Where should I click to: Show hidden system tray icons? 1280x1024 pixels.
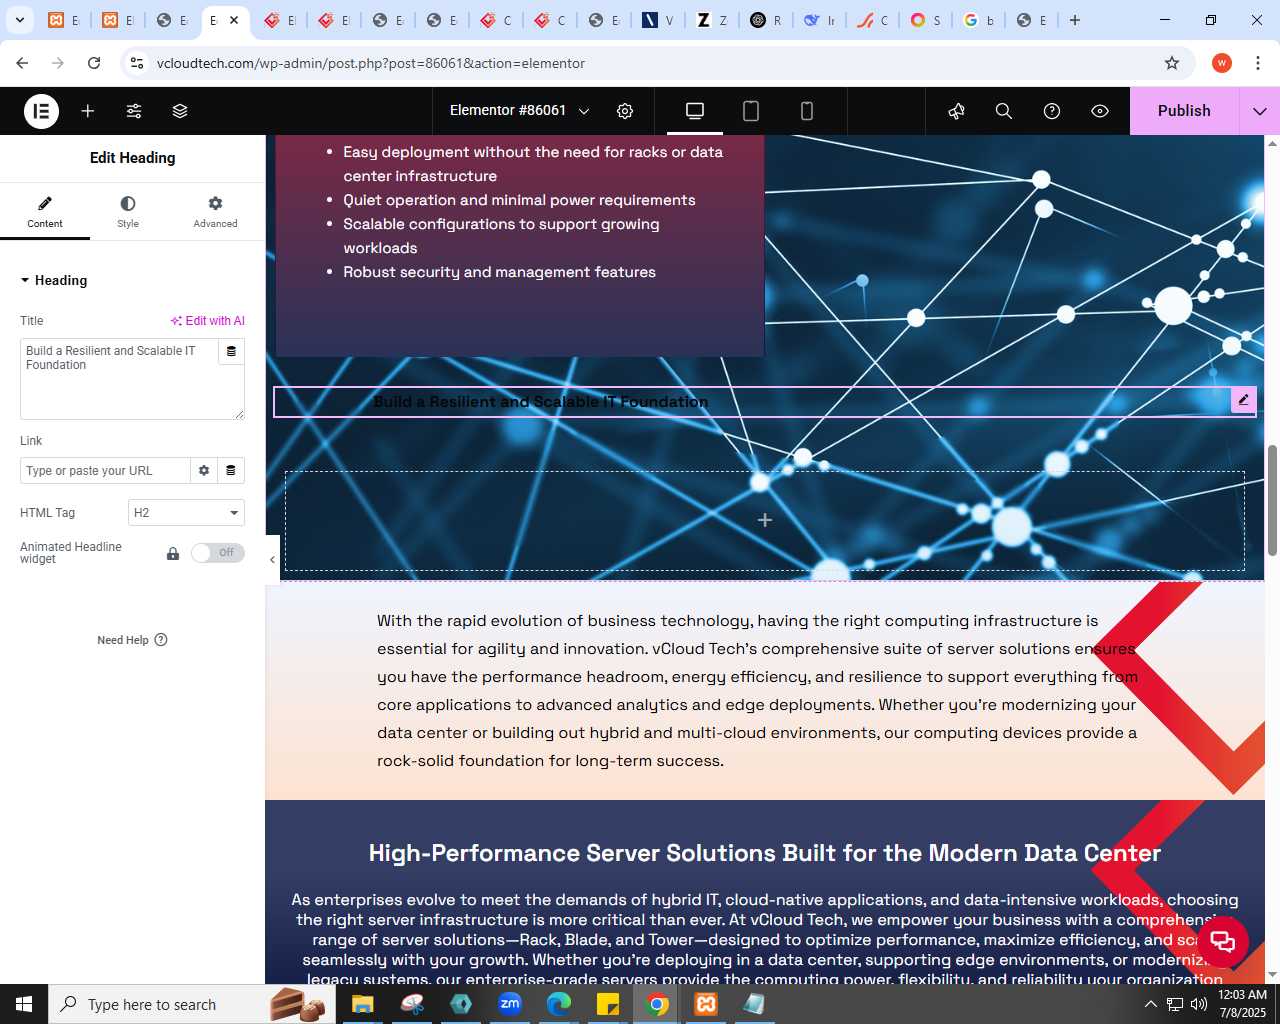click(x=1150, y=1004)
